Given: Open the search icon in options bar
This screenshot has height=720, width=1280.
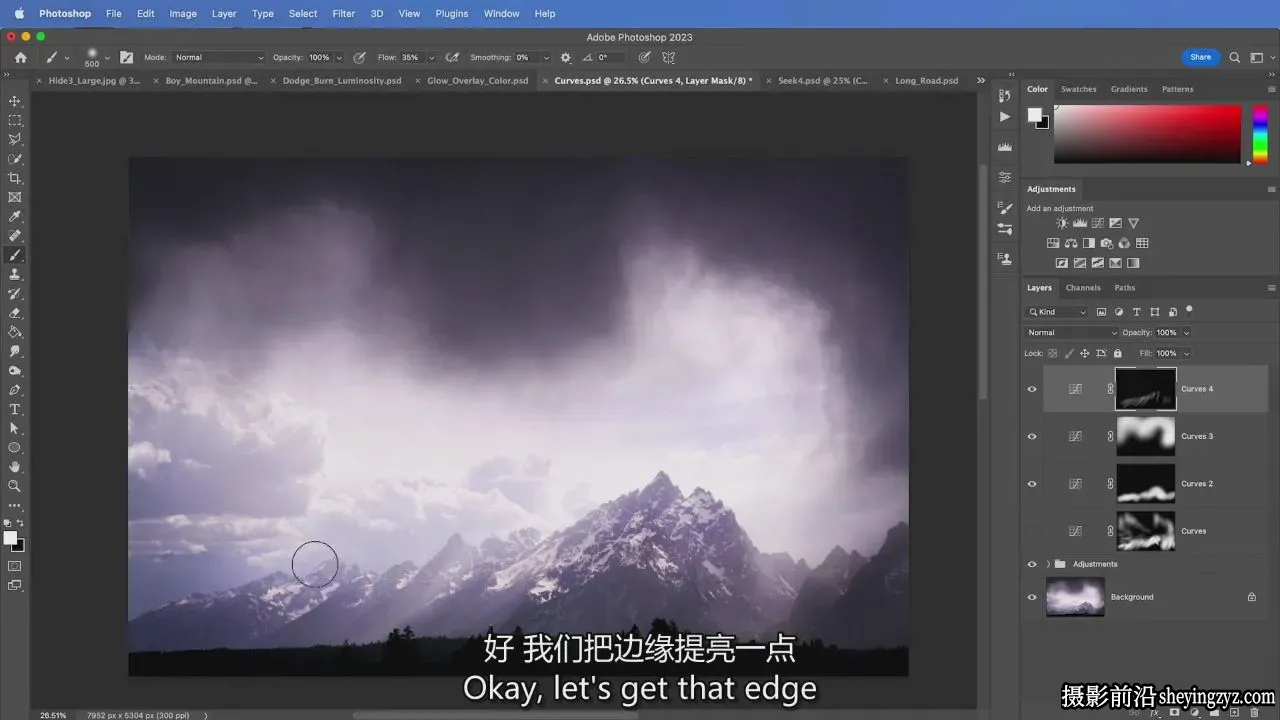Looking at the screenshot, I should tap(1235, 57).
